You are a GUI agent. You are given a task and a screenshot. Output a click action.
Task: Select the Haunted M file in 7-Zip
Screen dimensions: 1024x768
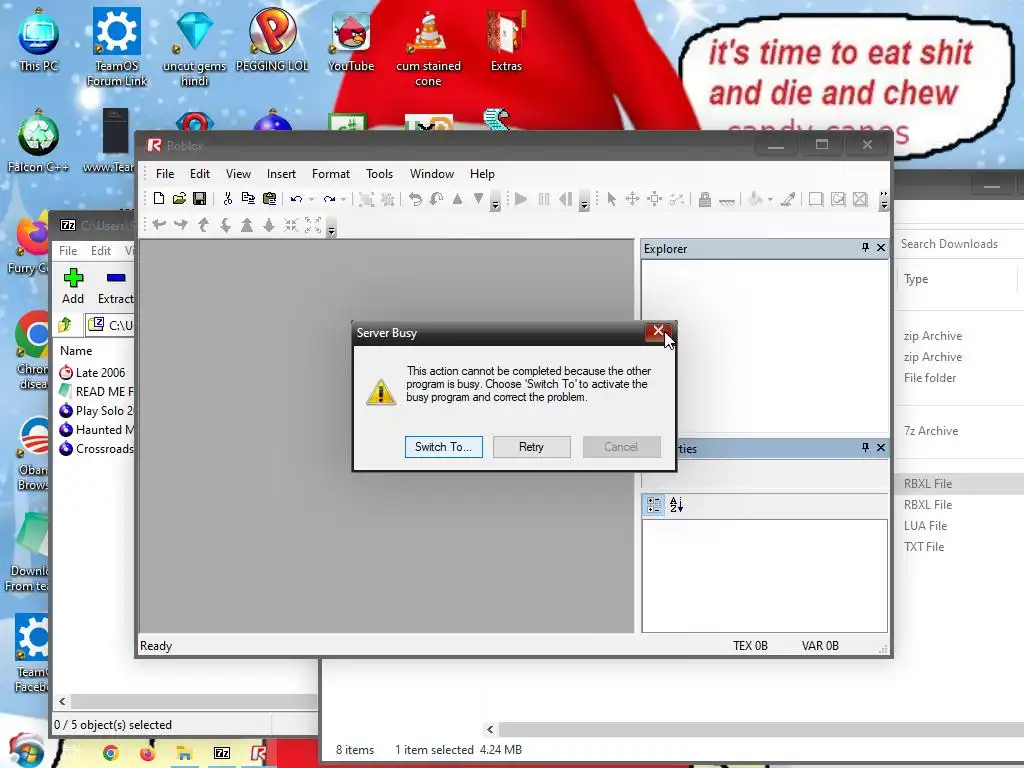96,430
